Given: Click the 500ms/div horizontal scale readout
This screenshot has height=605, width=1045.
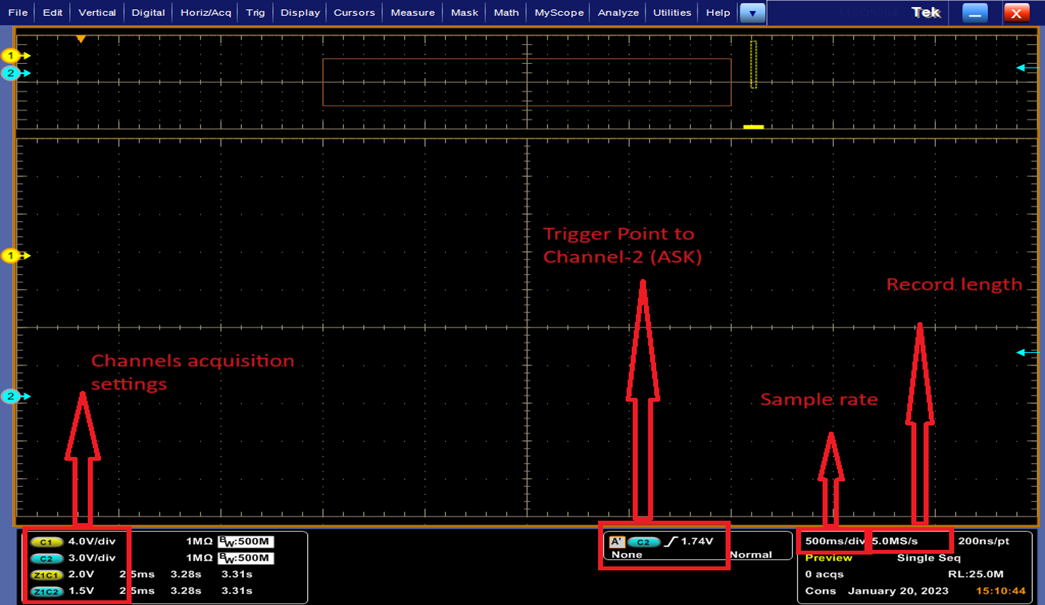Looking at the screenshot, I should pyautogui.click(x=834, y=541).
